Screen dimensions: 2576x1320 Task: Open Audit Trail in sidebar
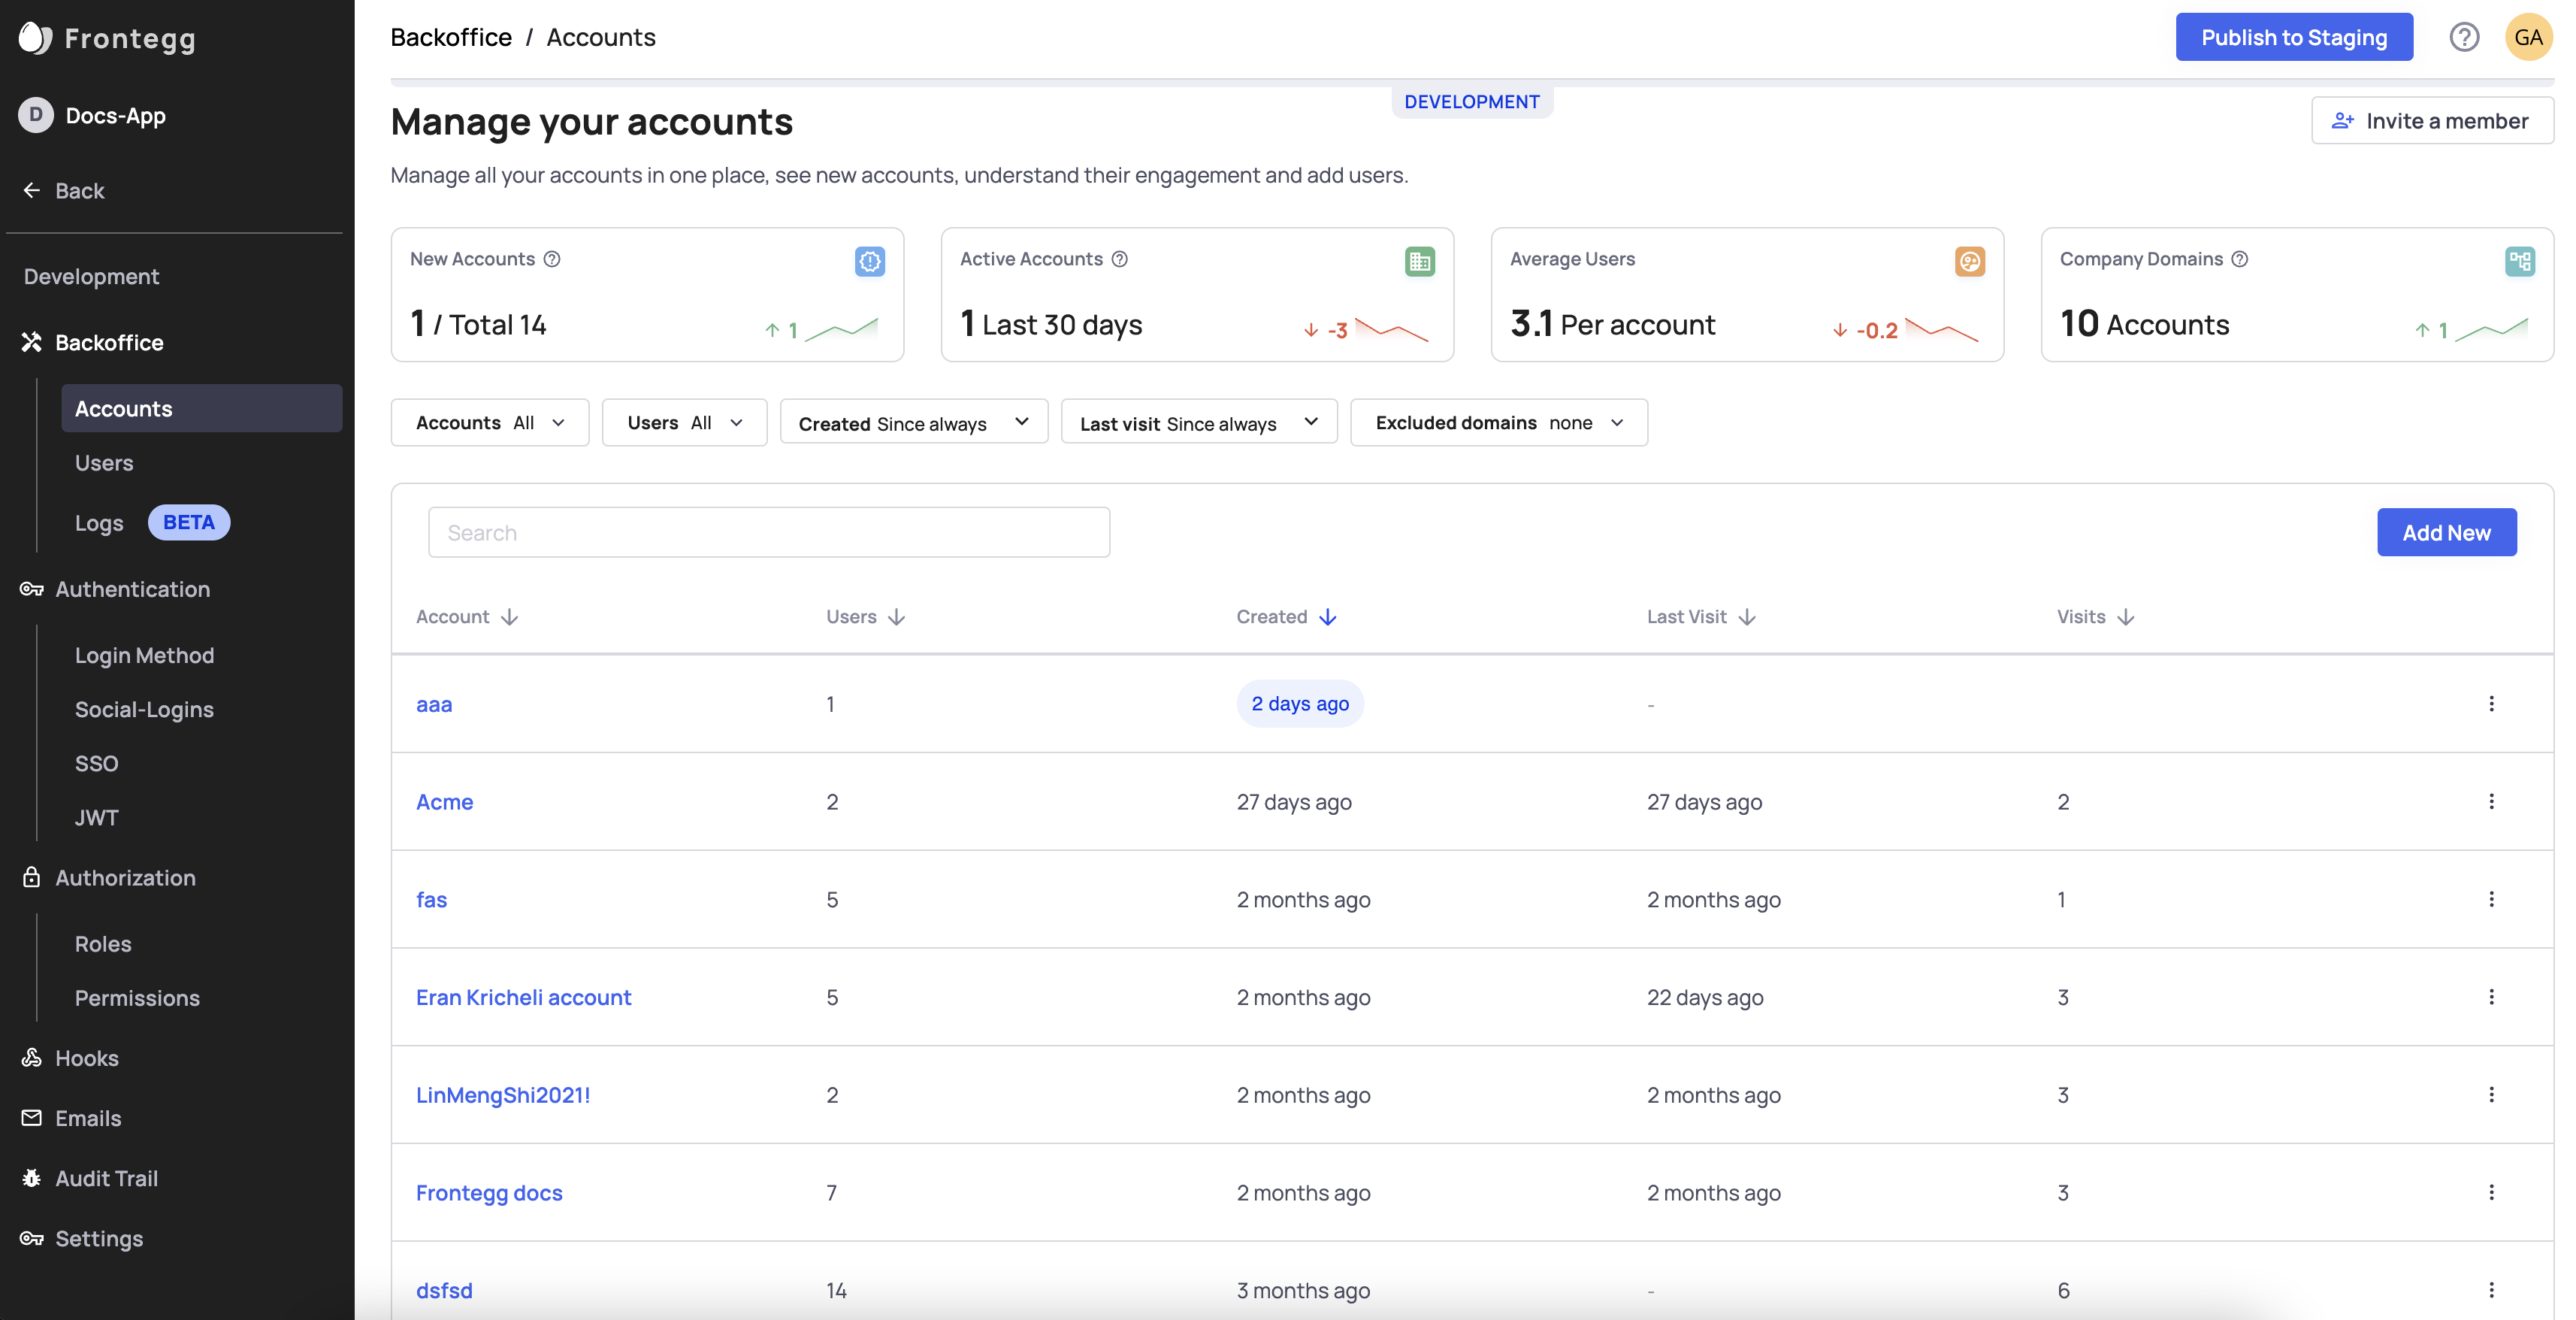pos(106,1178)
